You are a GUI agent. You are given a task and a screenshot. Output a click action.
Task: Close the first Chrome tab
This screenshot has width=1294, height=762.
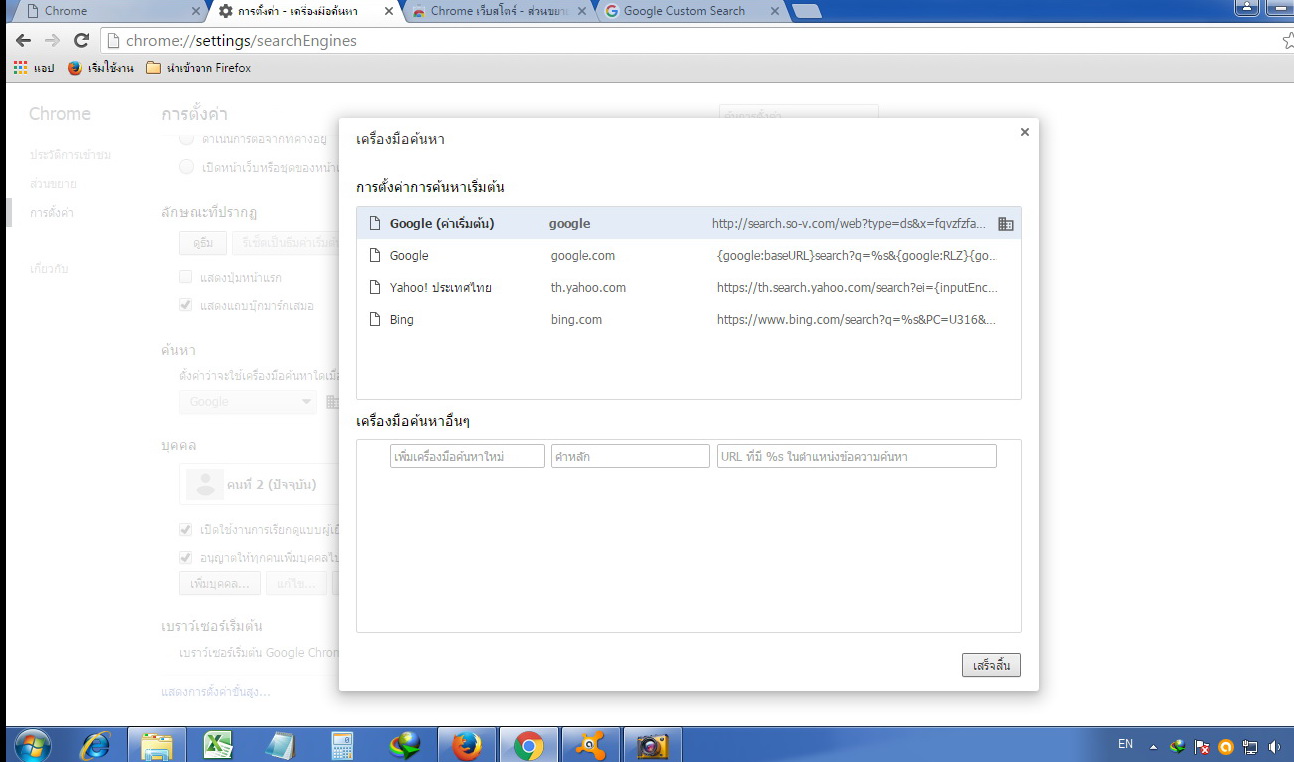(x=196, y=11)
